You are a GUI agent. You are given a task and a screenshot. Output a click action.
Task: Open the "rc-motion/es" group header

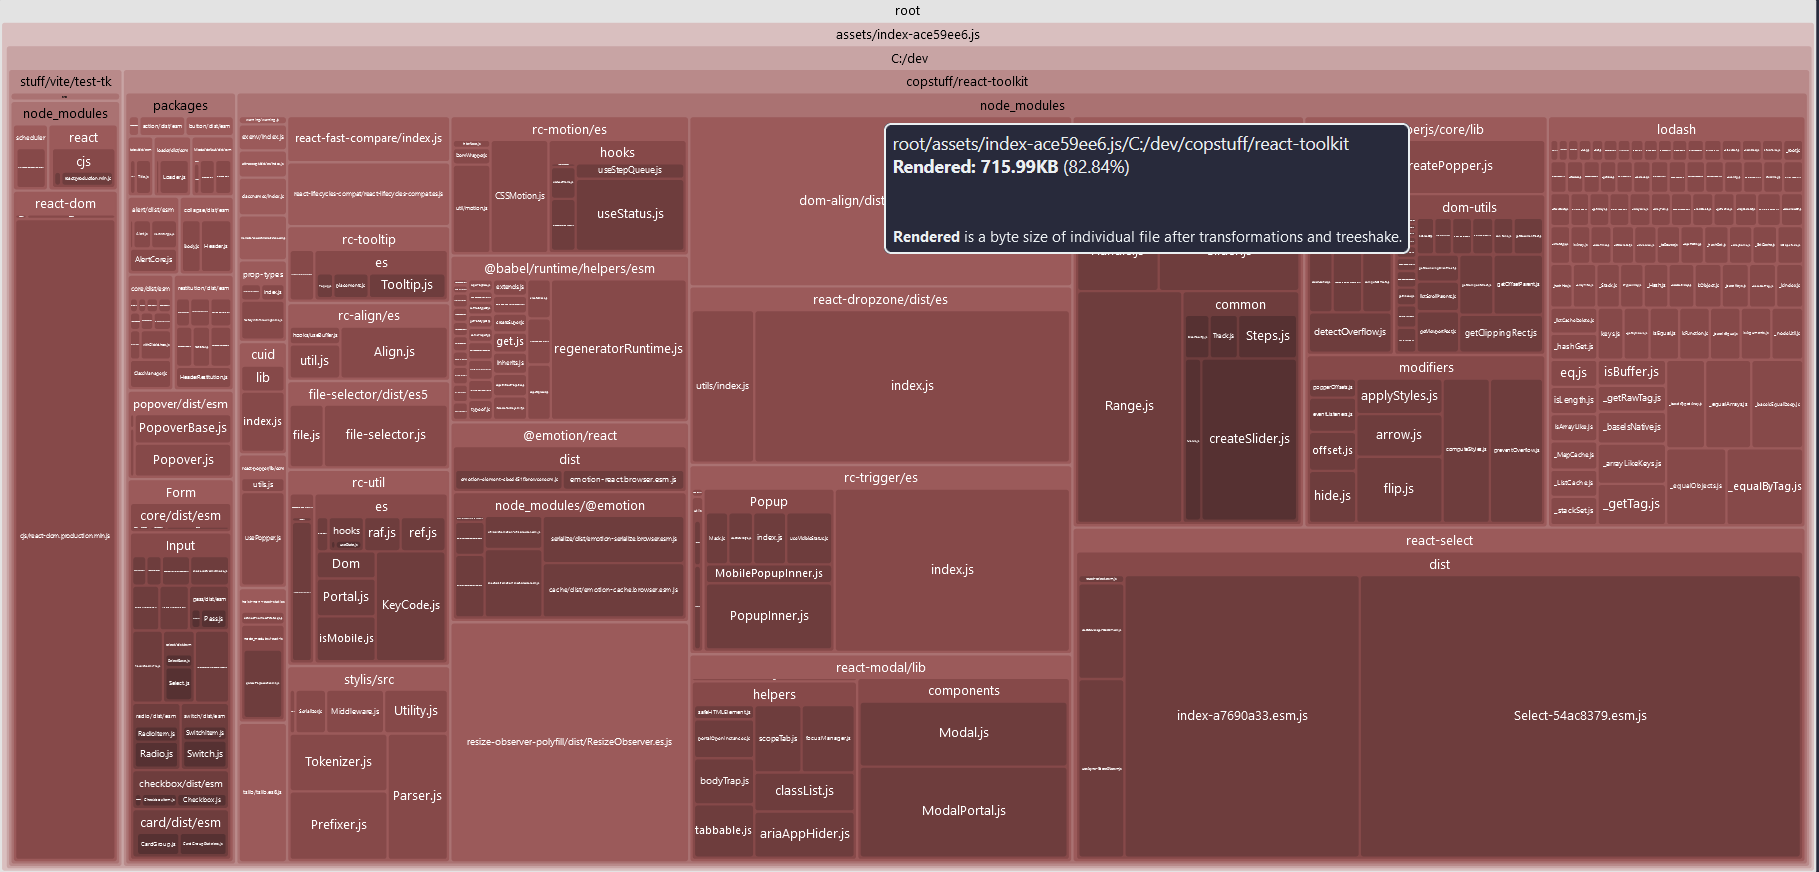coord(569,130)
